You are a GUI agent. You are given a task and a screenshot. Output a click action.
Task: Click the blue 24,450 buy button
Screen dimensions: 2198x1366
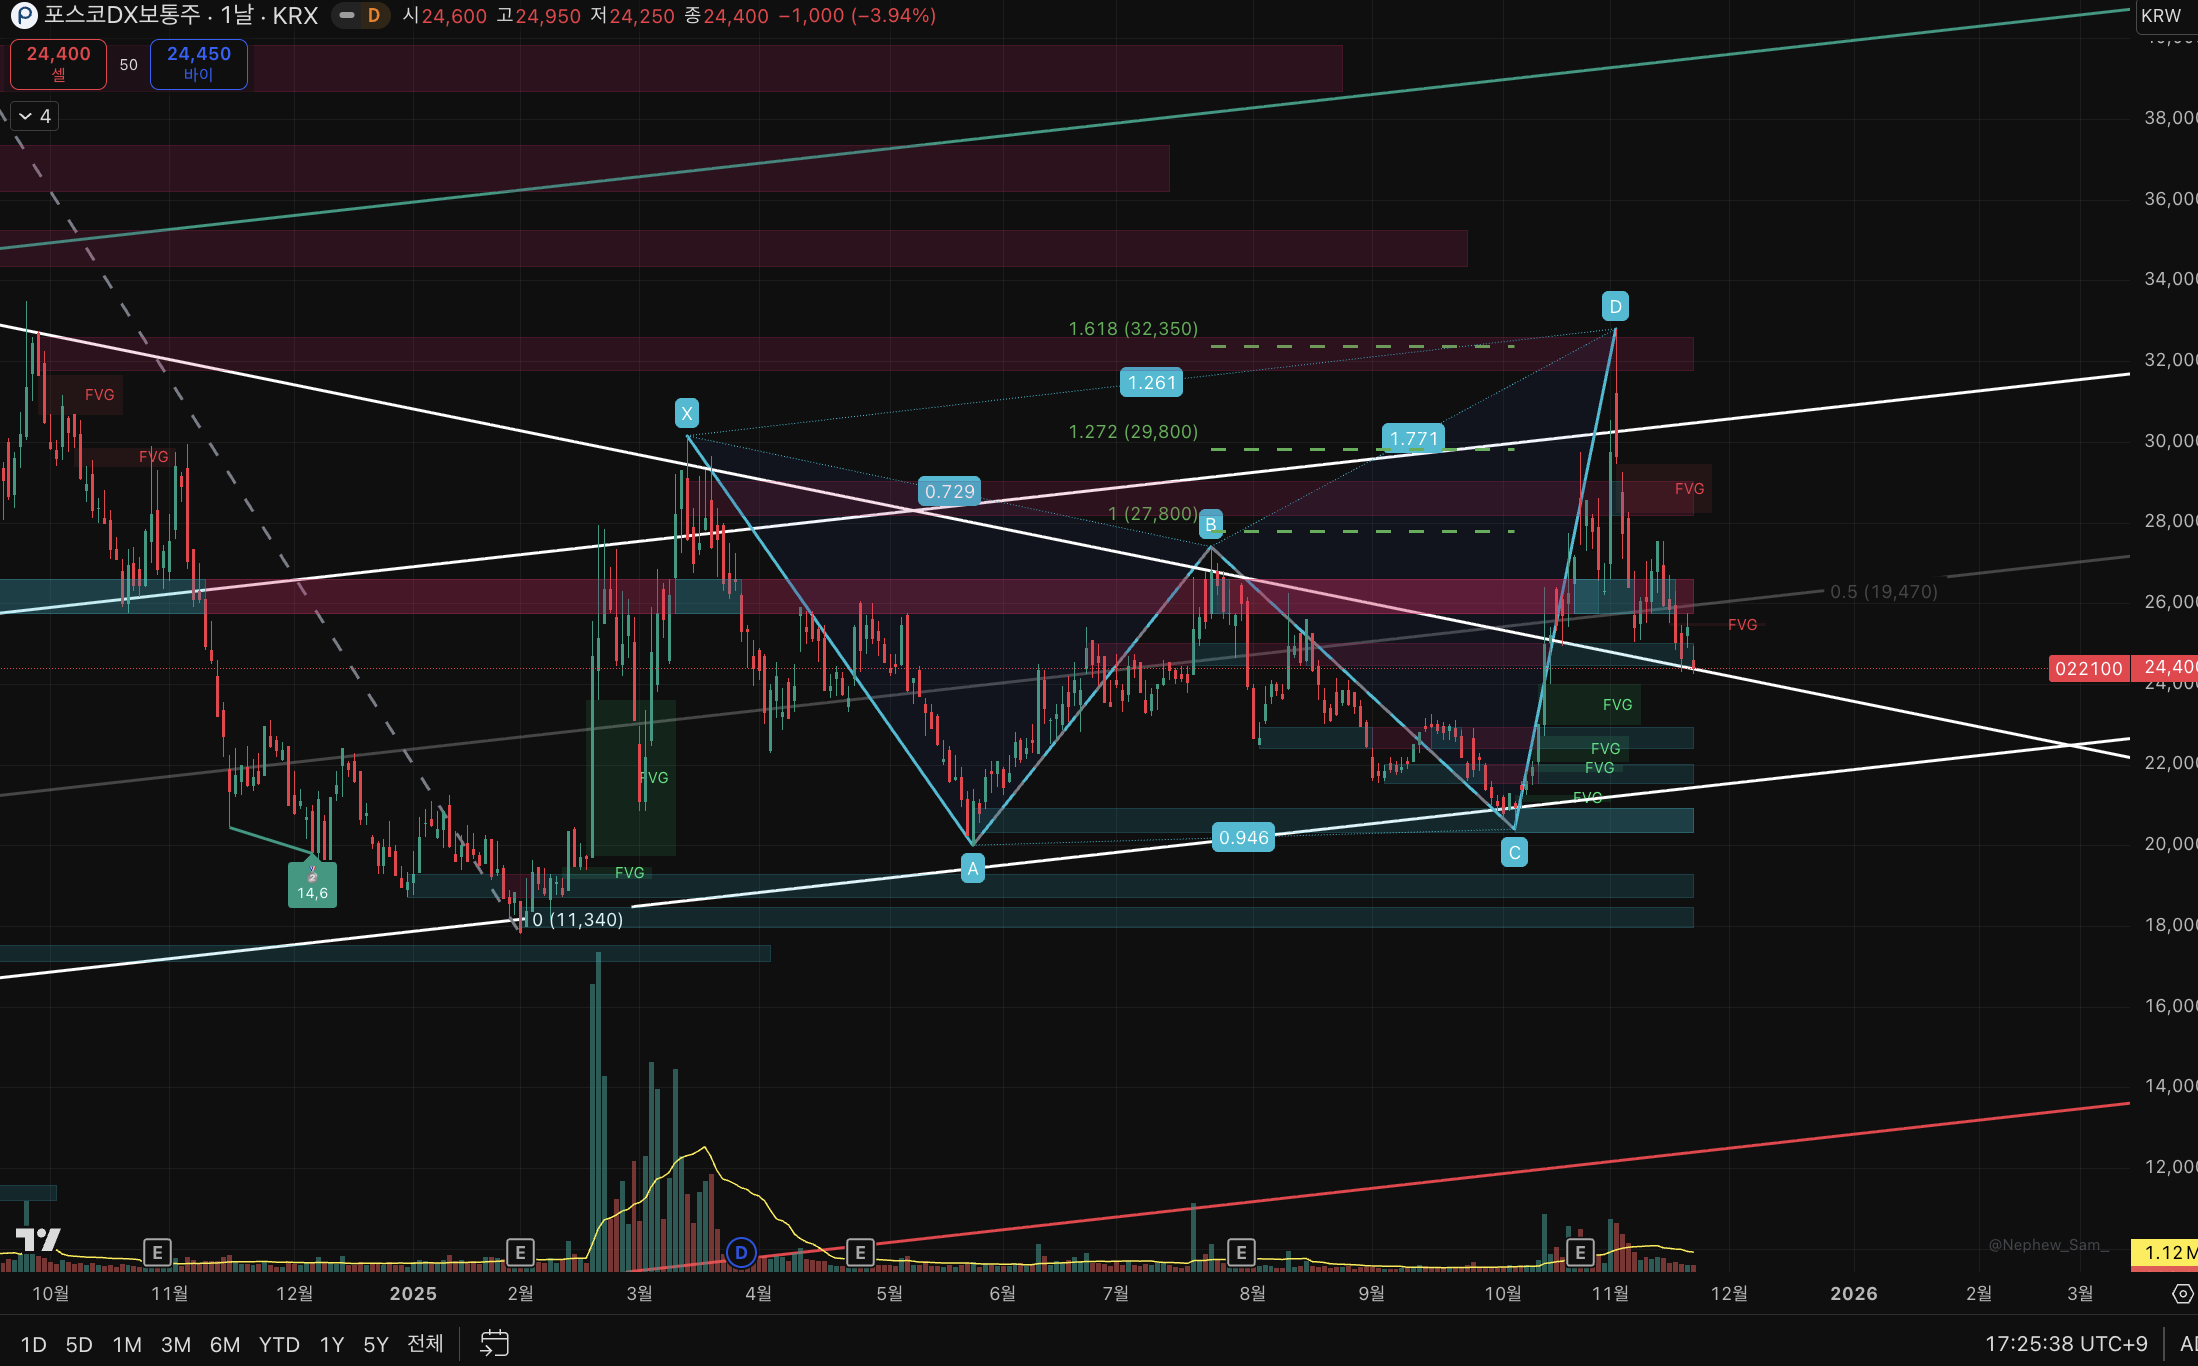point(198,63)
